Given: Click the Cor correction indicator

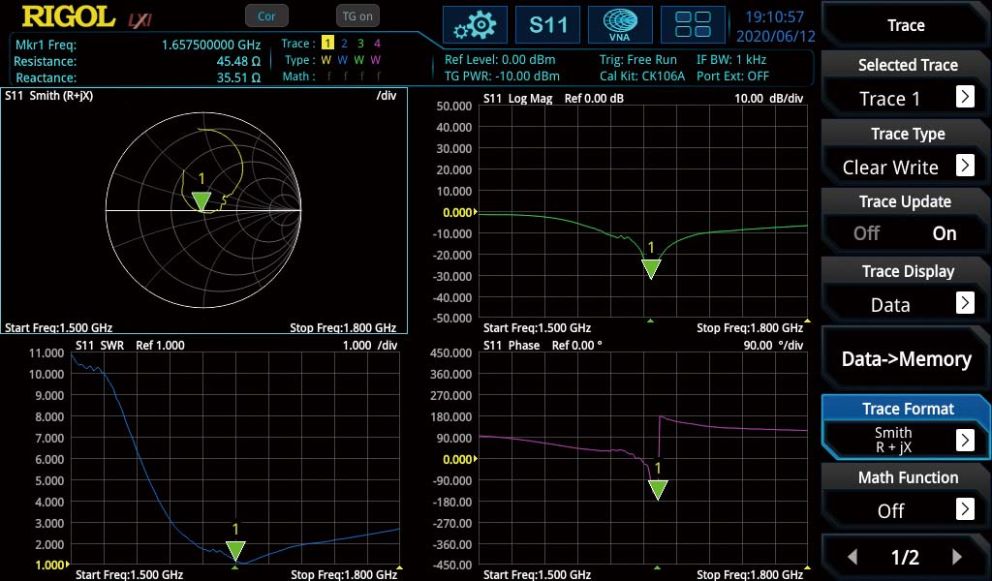Looking at the screenshot, I should [x=266, y=16].
